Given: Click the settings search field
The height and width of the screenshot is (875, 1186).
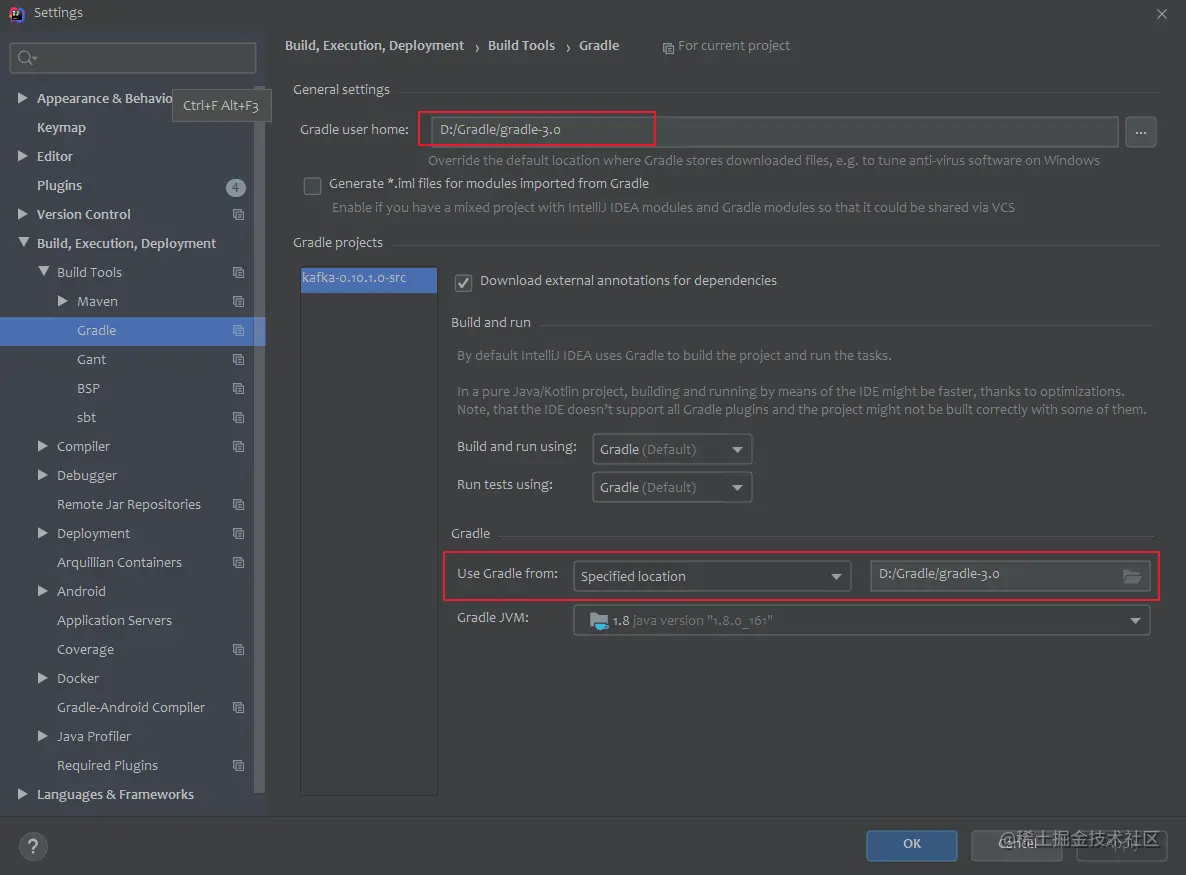Looking at the screenshot, I should 133,57.
